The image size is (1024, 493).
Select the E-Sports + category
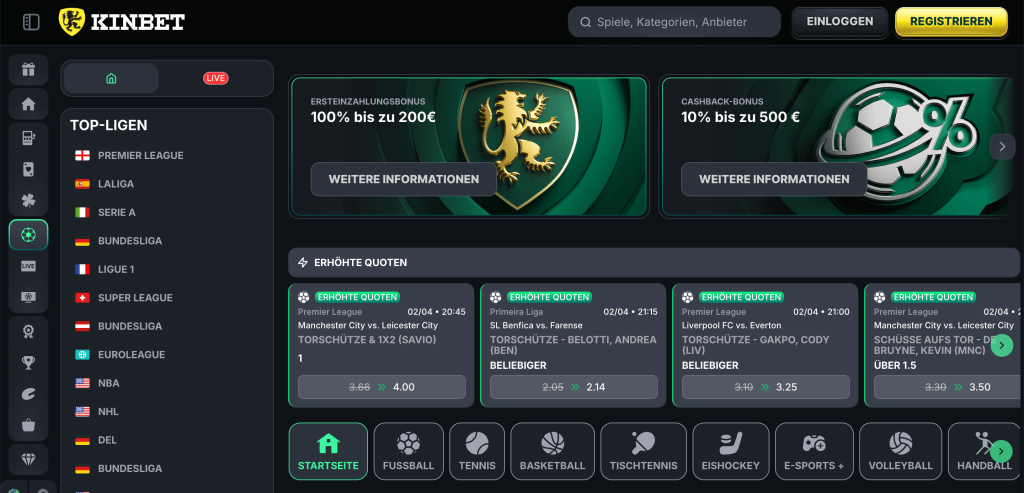(x=814, y=451)
